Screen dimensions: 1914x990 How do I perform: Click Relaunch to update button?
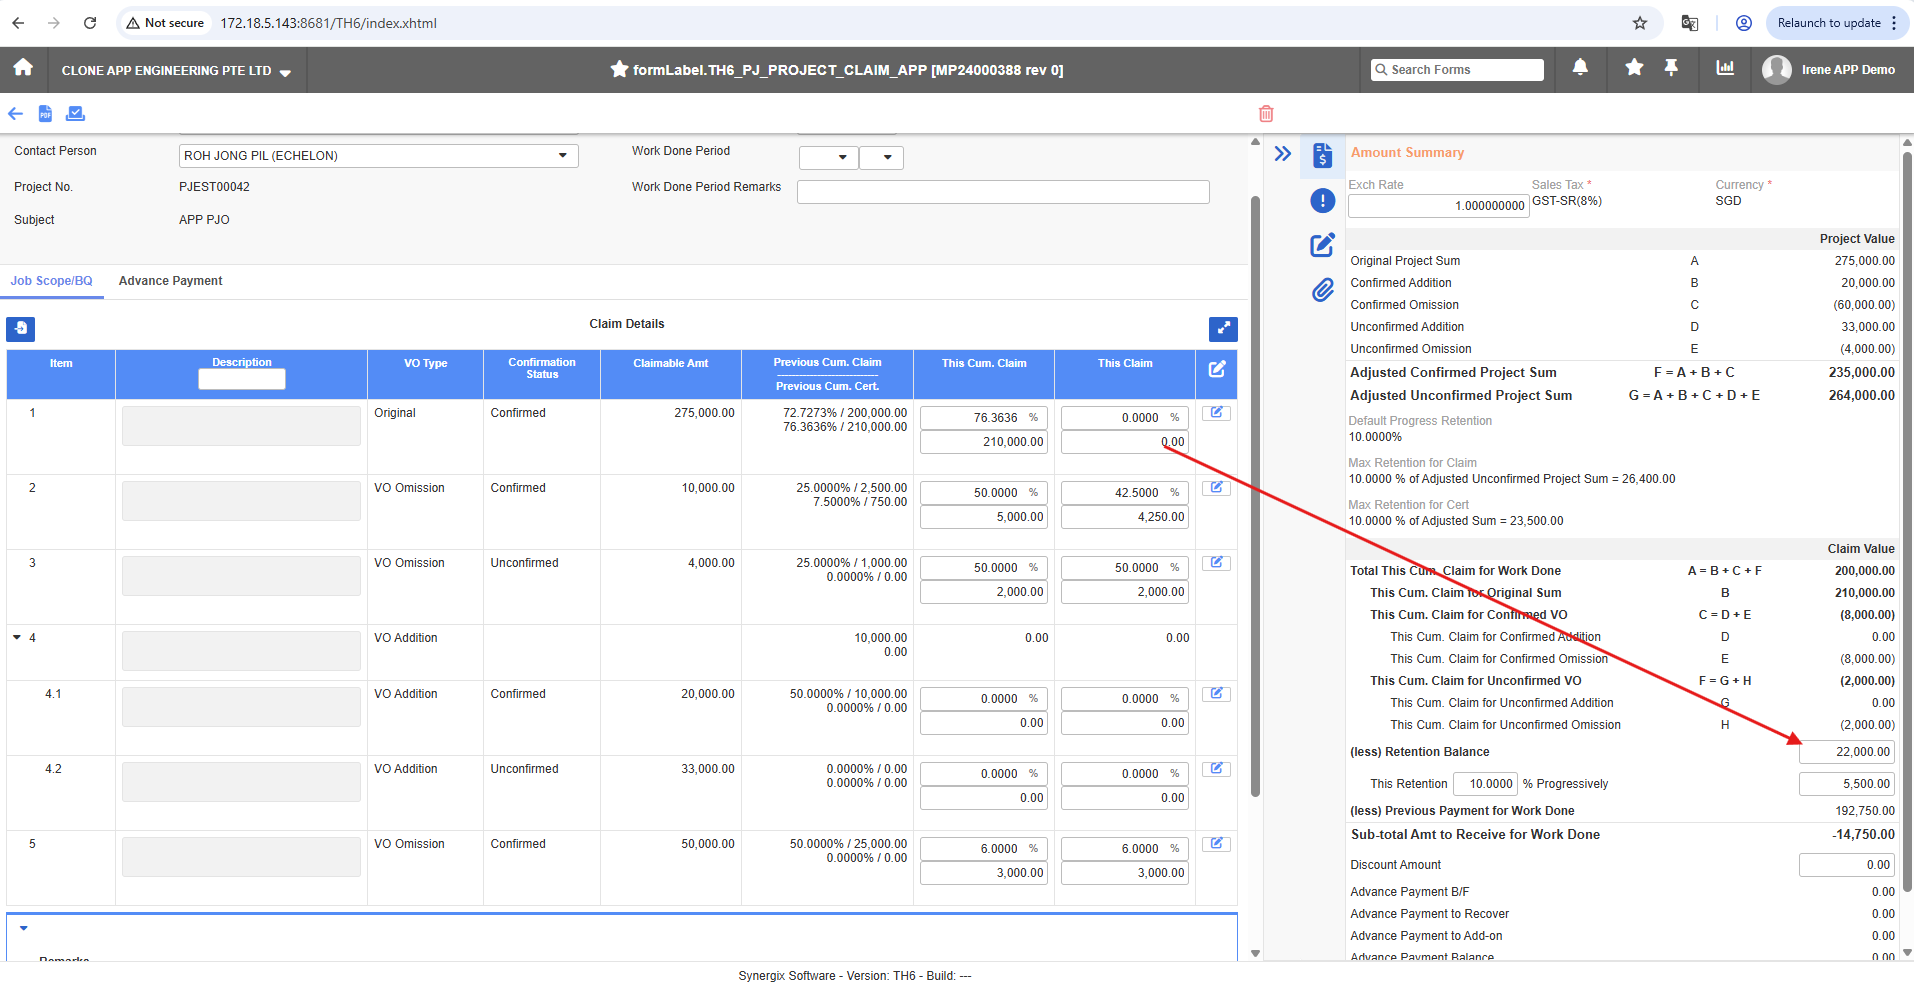(1828, 23)
